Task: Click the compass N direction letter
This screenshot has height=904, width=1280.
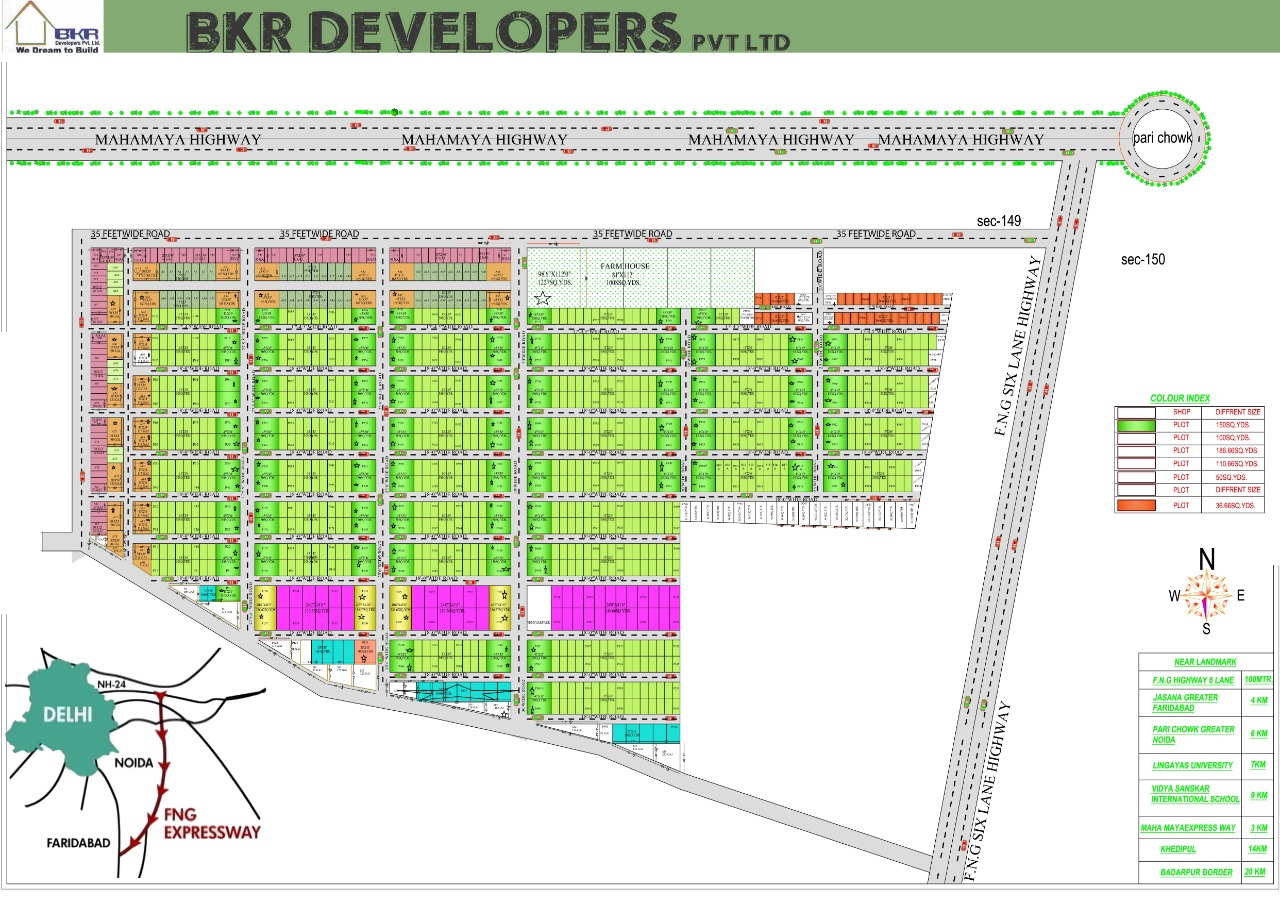Action: [x=1207, y=559]
